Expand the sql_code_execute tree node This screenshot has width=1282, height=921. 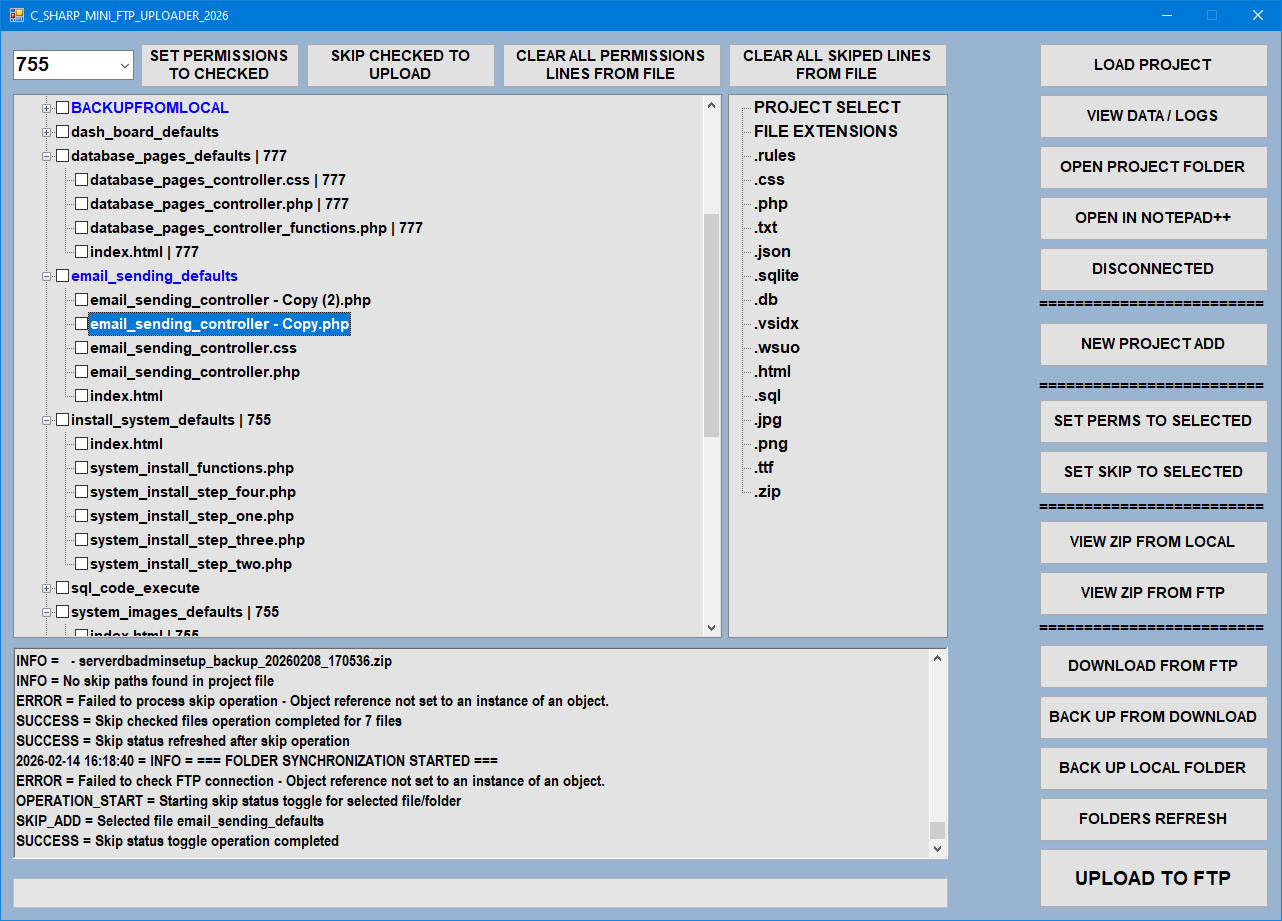tap(46, 588)
